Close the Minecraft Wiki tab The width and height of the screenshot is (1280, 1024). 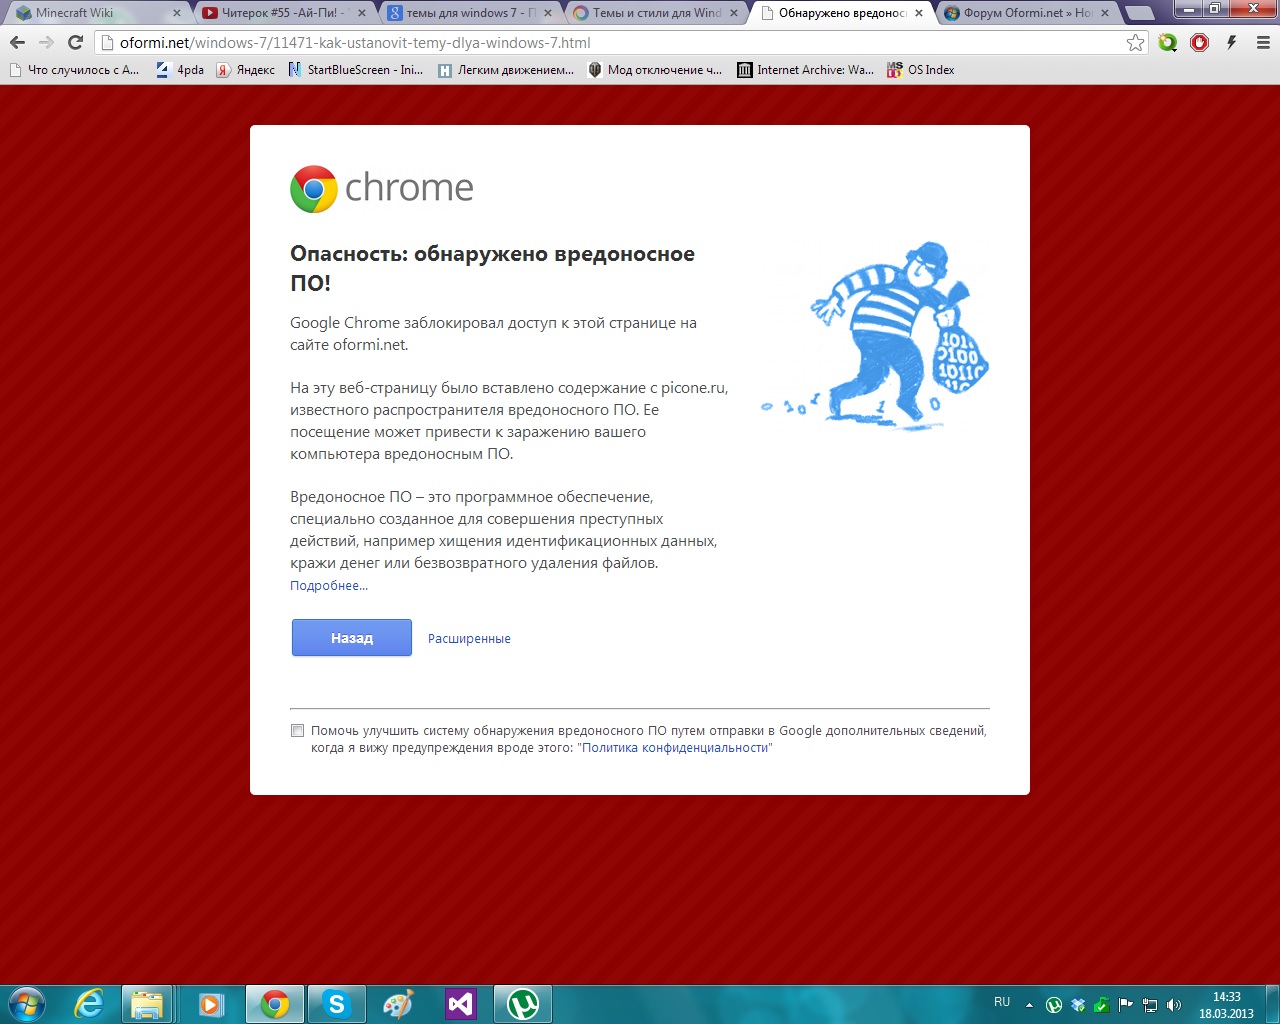coord(177,13)
